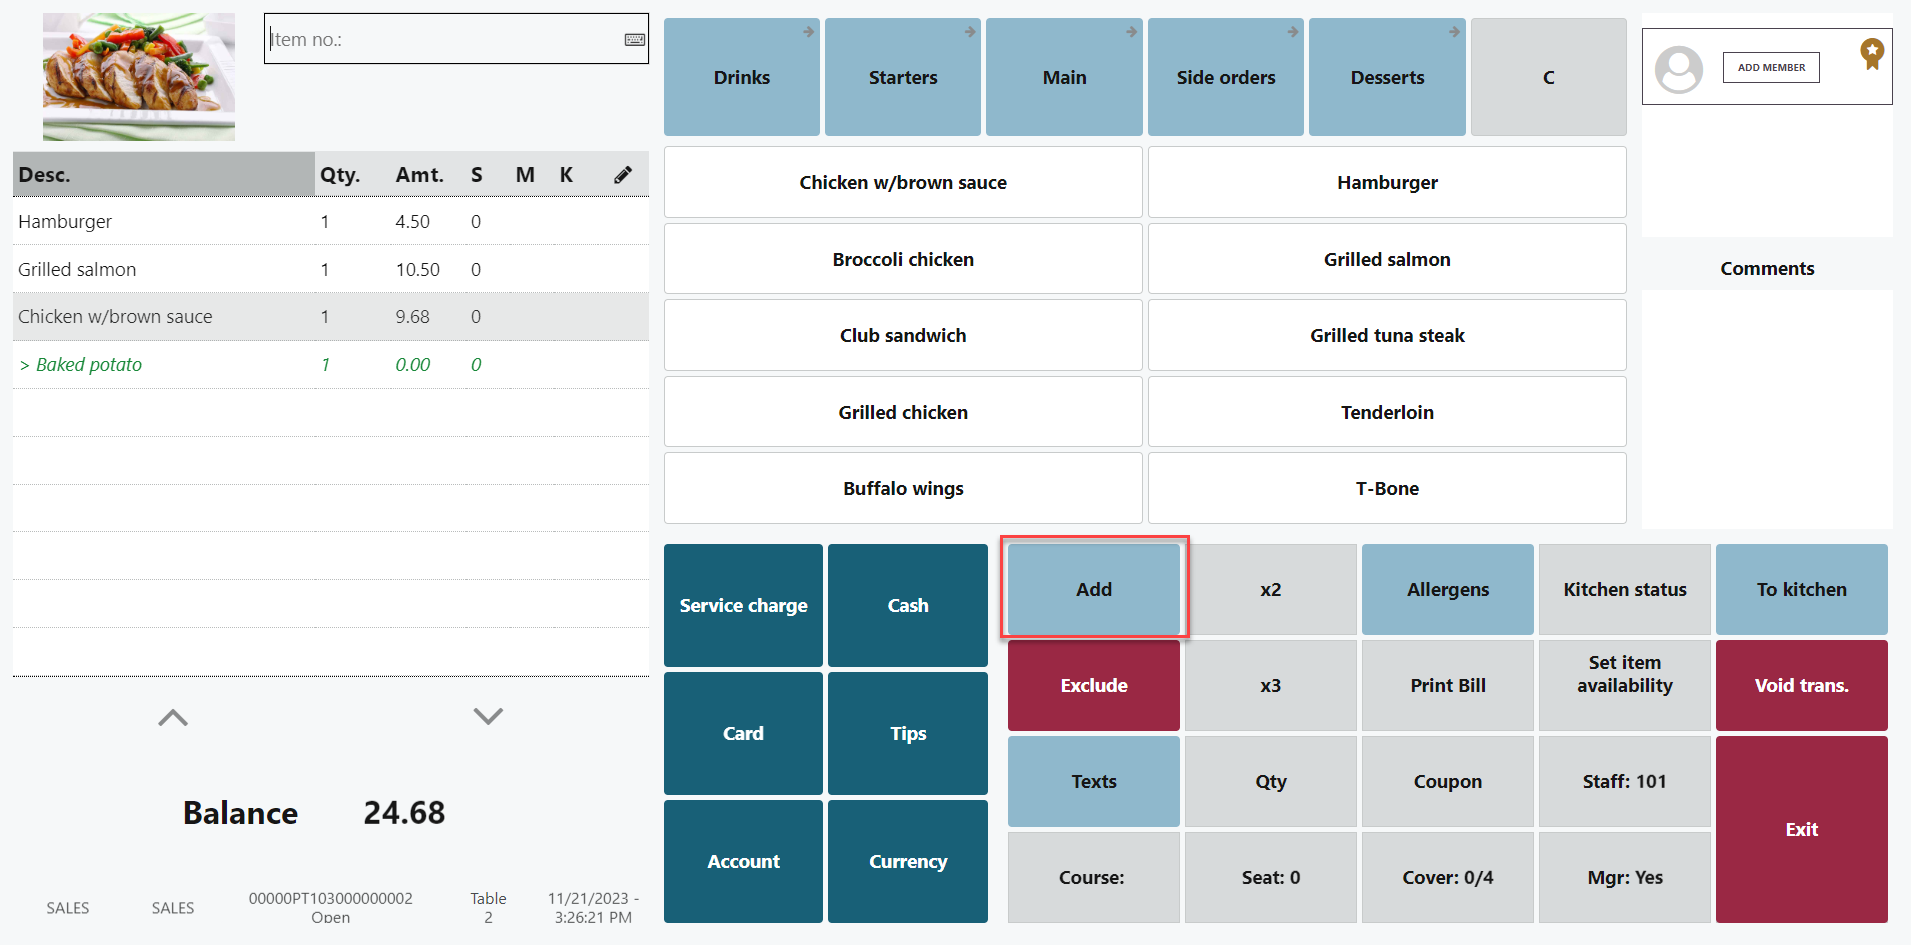Click the Print Bill button
Screen dimensions: 1911x945
(x=1447, y=686)
